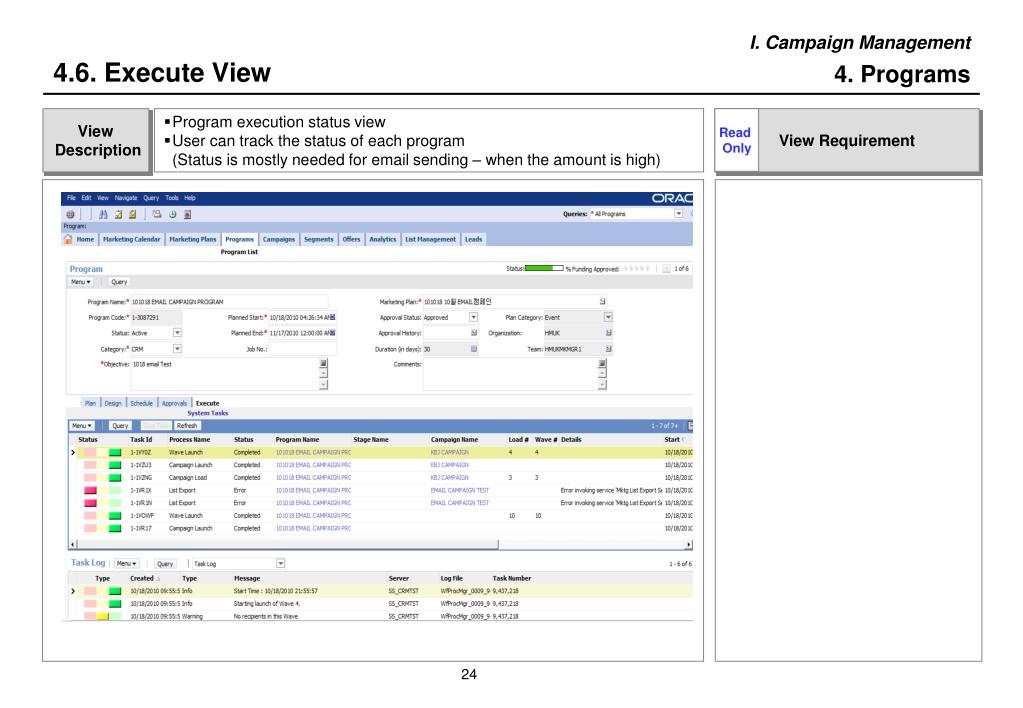1023x708 pixels.
Task: Open the Status dropdown showing Active
Action: point(177,333)
